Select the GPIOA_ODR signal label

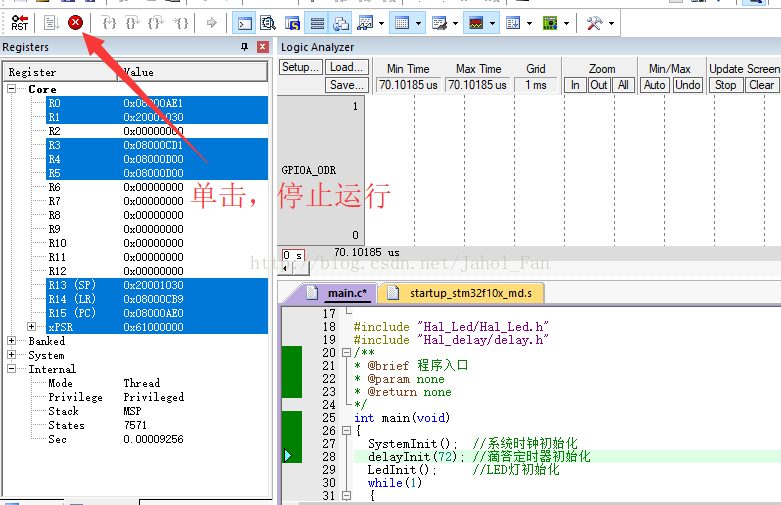point(308,170)
